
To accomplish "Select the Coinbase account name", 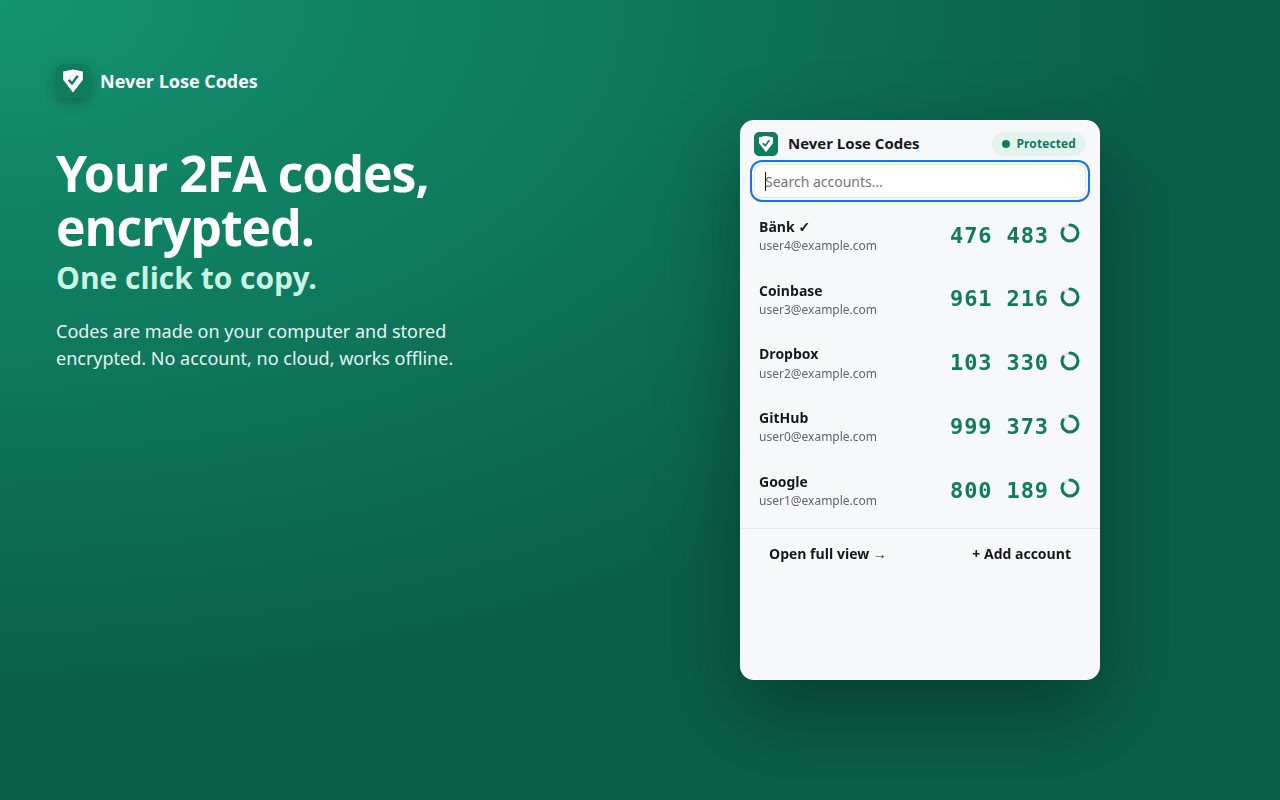I will tap(790, 291).
